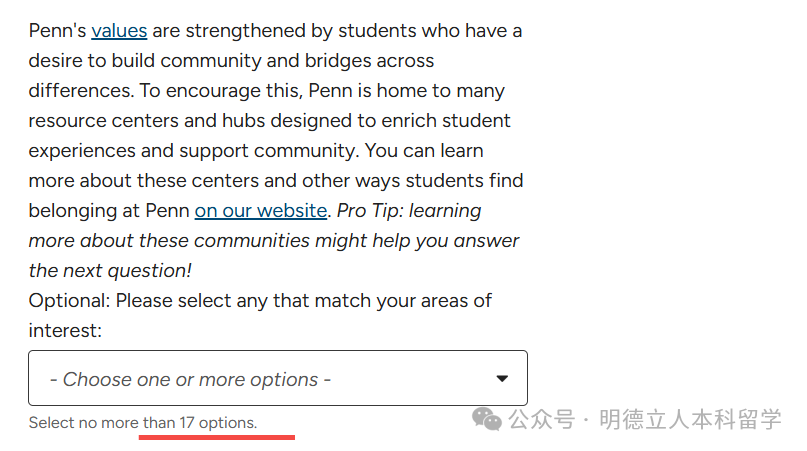807x451 pixels.
Task: Click the word "interest:" above the dropdown
Action: tap(65, 331)
